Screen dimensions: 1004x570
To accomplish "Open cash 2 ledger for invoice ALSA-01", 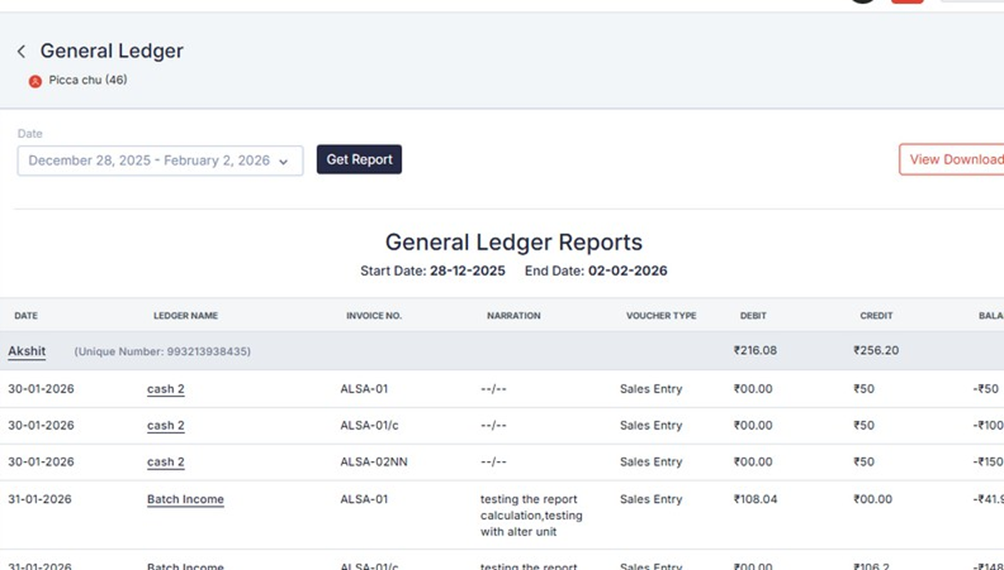I will pyautogui.click(x=166, y=389).
